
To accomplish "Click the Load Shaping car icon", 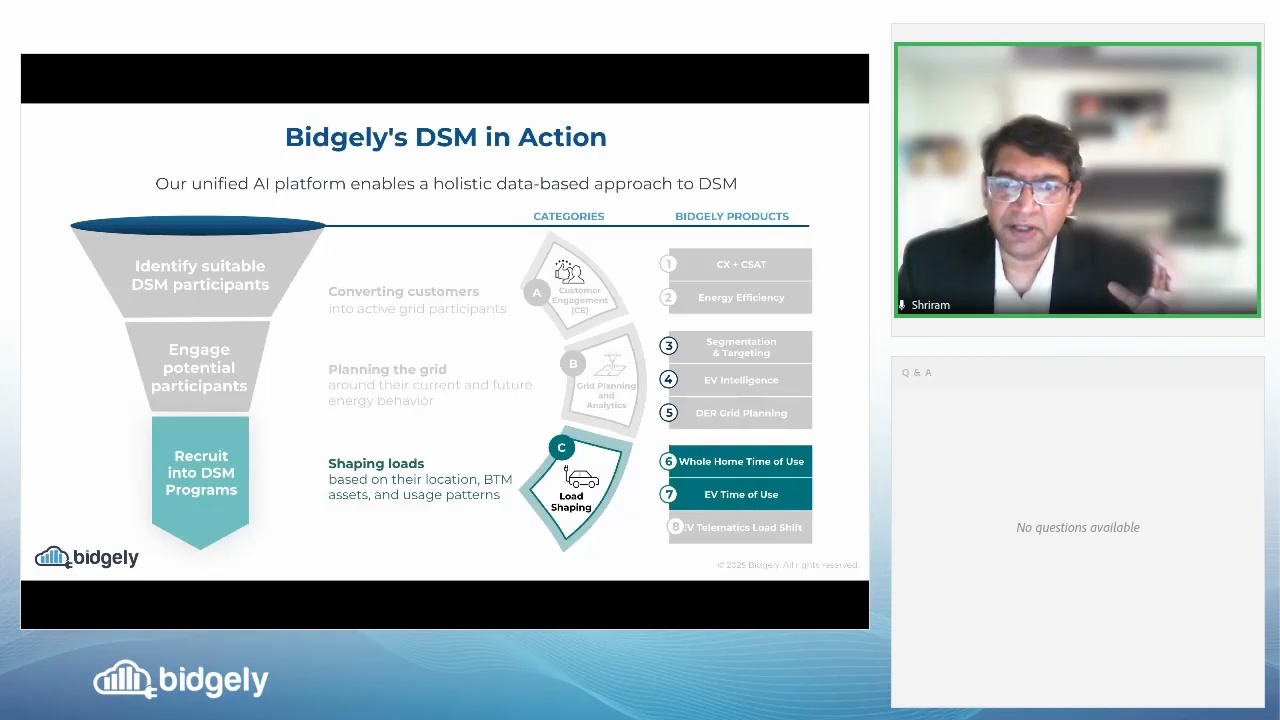I will coord(580,477).
